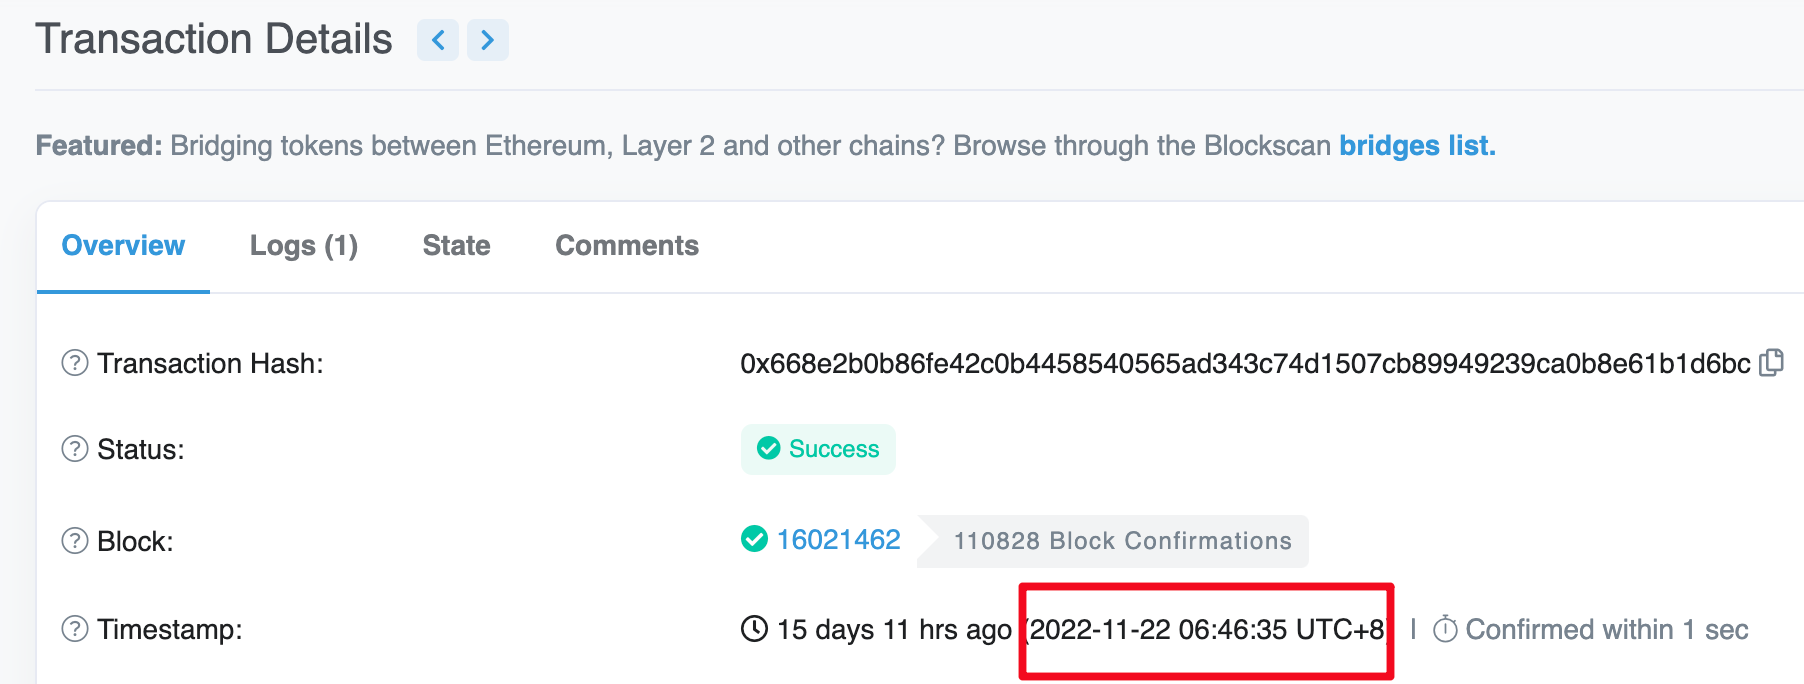Click the clock icon before 15 days
Screen dimensions: 1804x684
click(754, 629)
